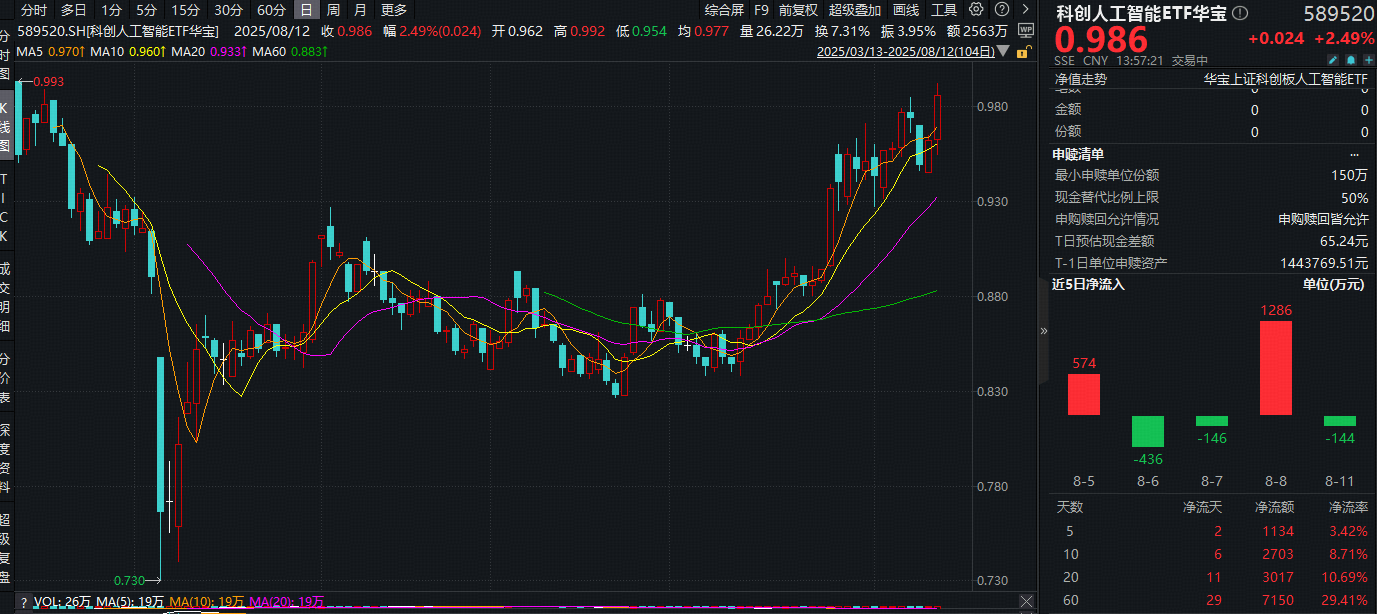Open the 成交明细 sidebar view
The height and width of the screenshot is (614, 1377).
(x=5, y=300)
